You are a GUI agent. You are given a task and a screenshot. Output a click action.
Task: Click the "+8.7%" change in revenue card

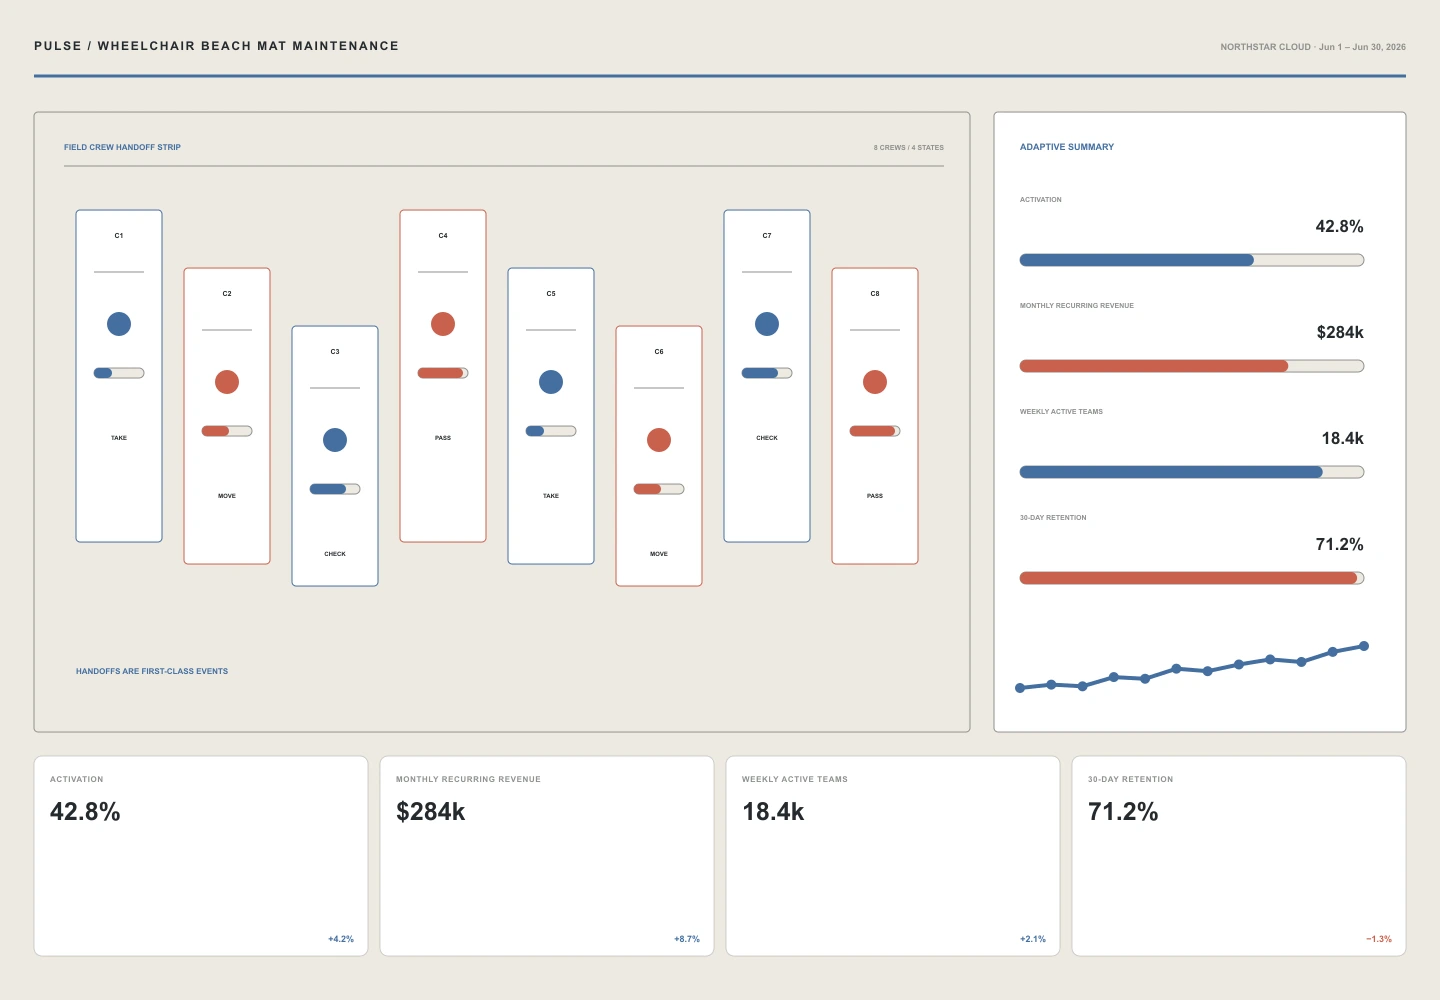click(687, 939)
